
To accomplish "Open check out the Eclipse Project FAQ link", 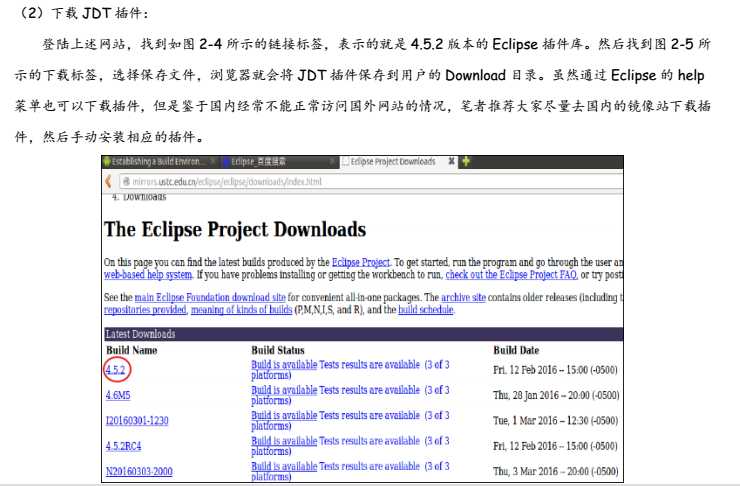I will (x=511, y=275).
